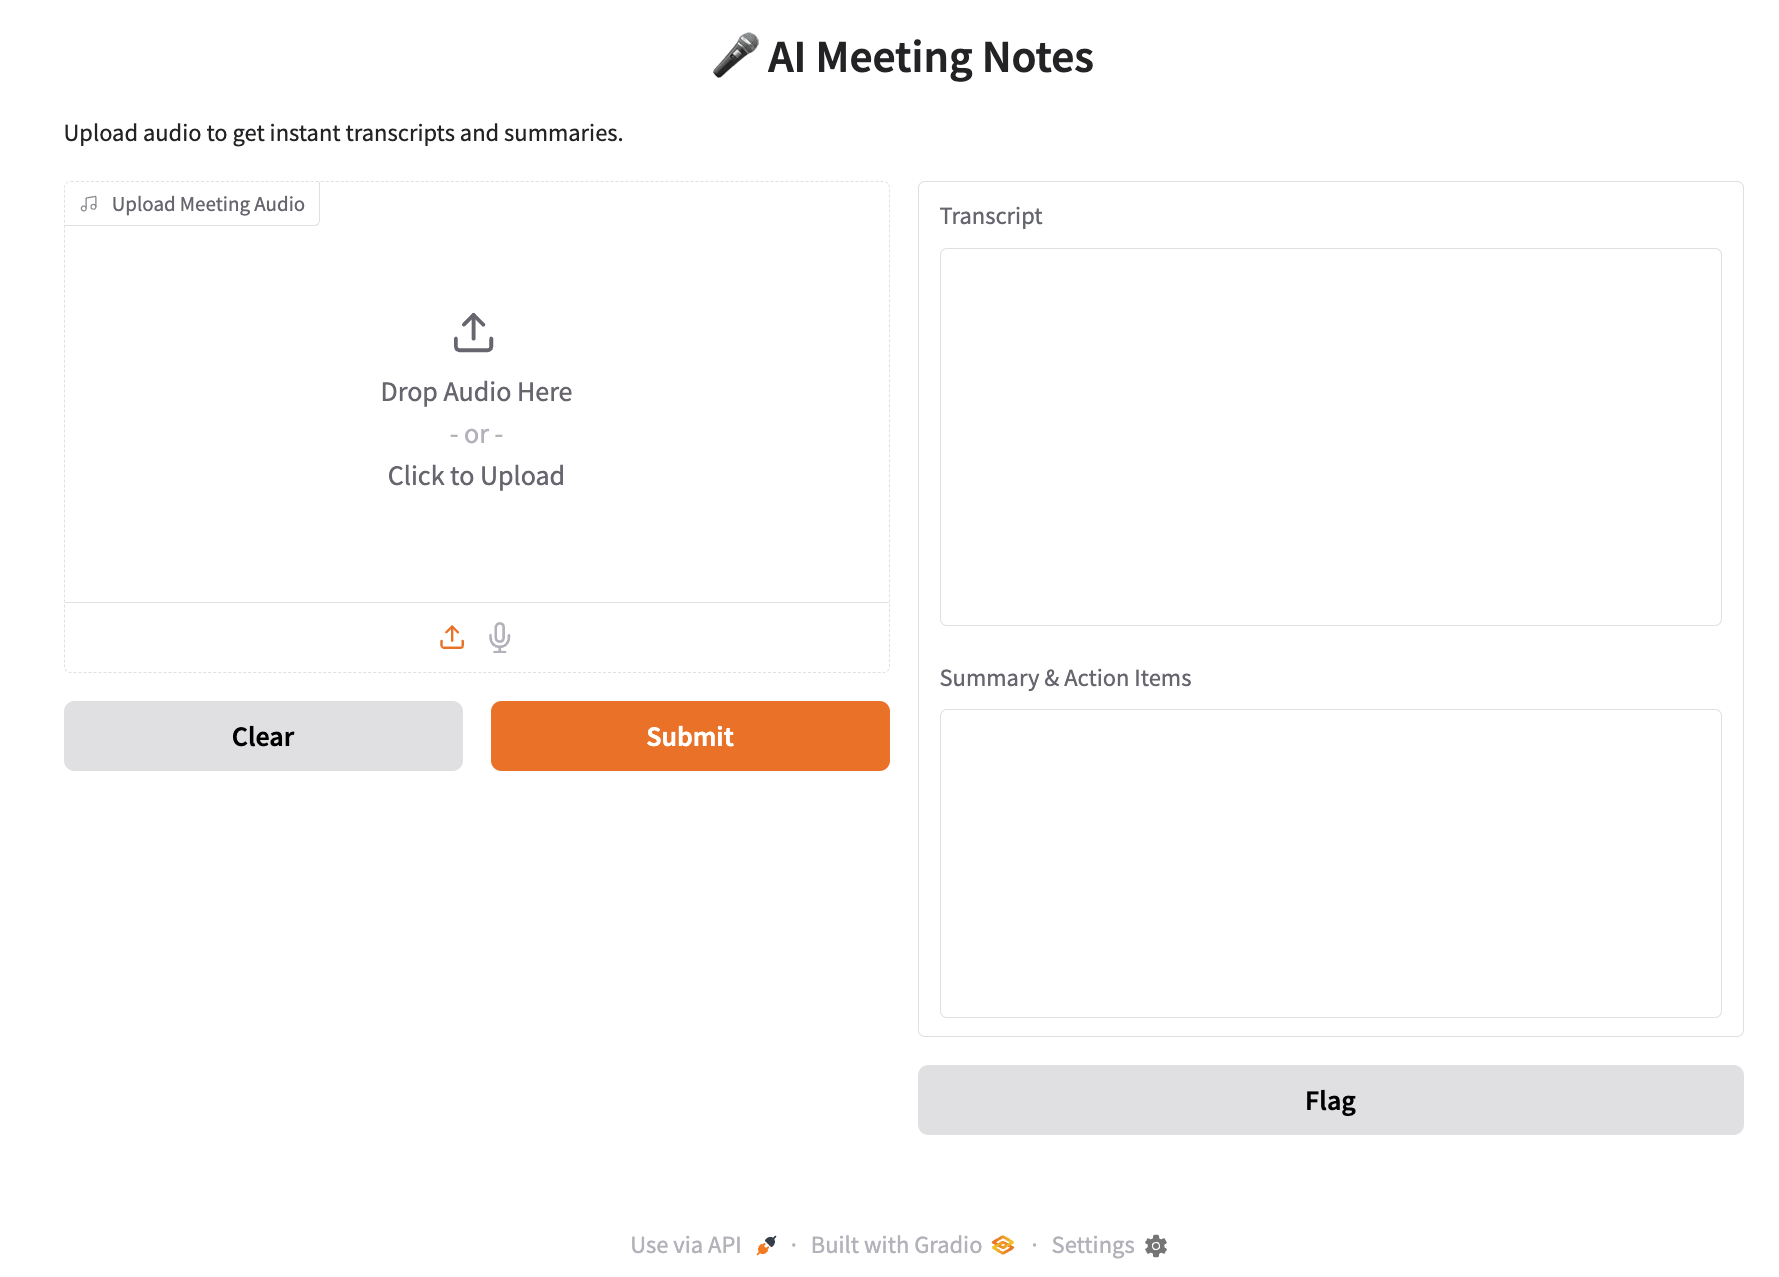Viewport: 1779px width, 1277px height.
Task: Focus the Summary & Action Items text box
Action: coord(1330,863)
